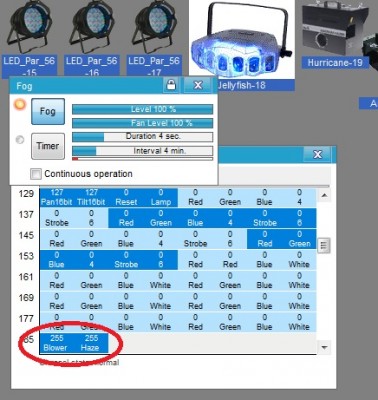
Task: Enable the Continuous operation checkbox
Action: [x=36, y=174]
